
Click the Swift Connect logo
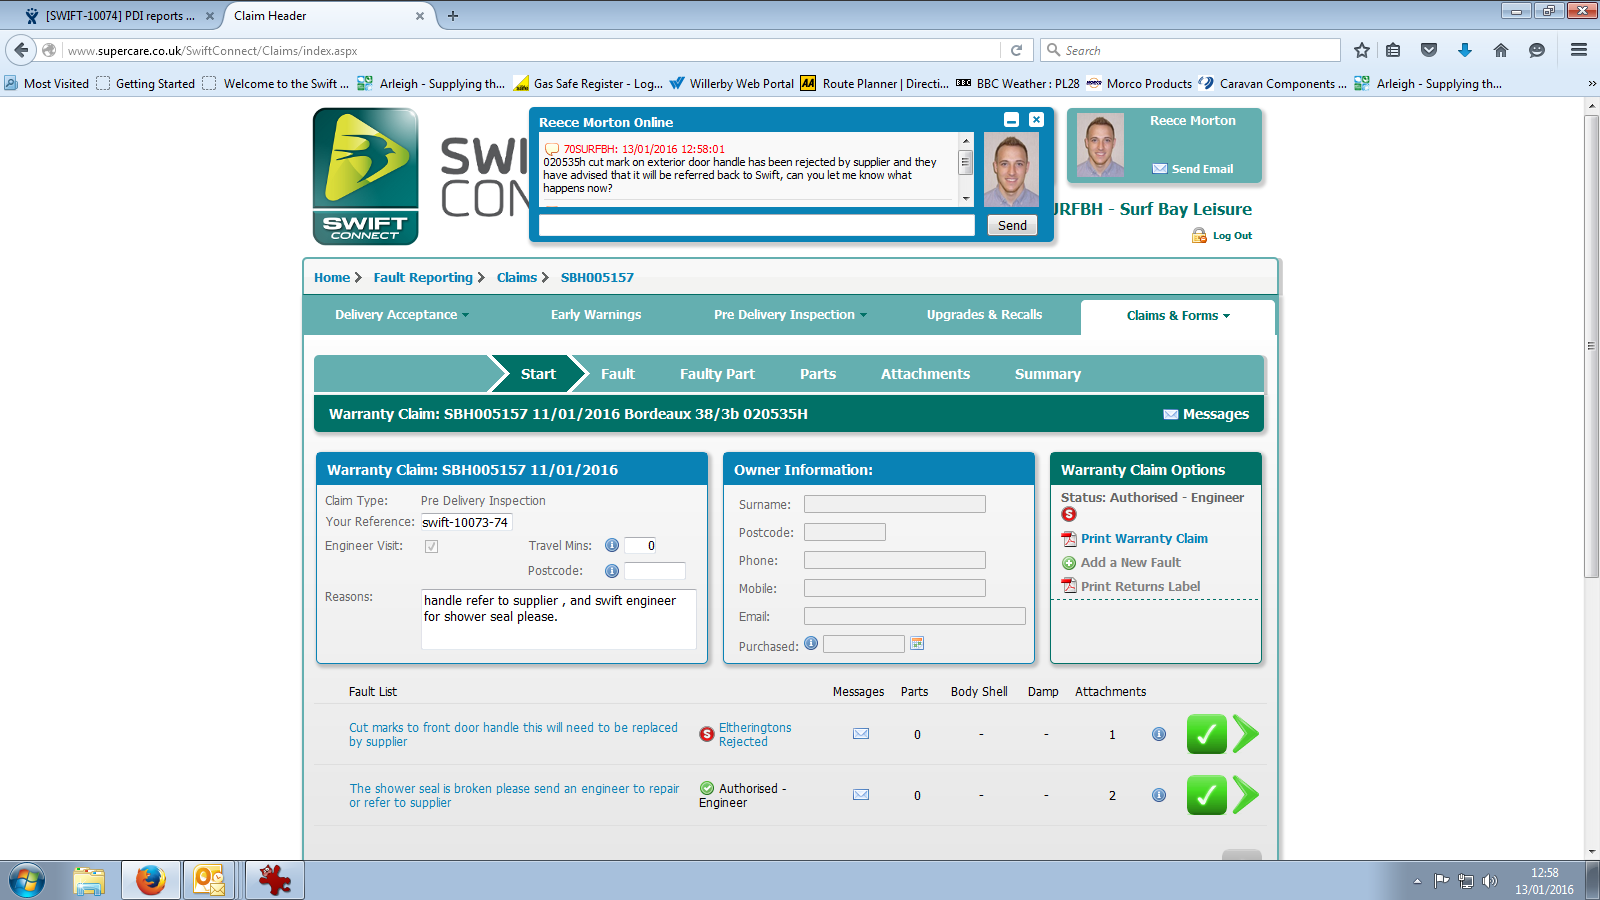tap(365, 176)
